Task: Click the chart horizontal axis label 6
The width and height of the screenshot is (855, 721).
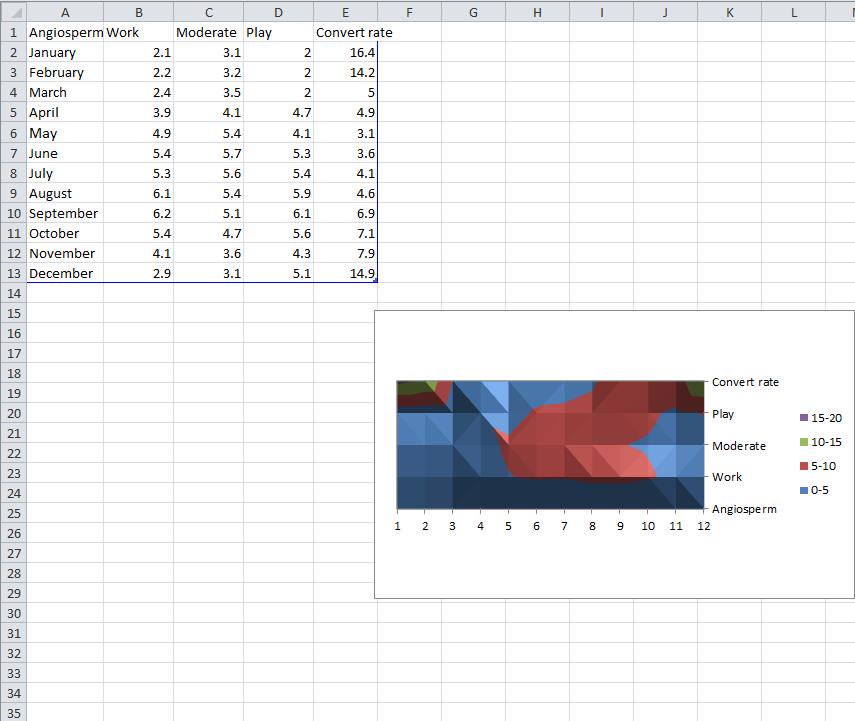Action: coord(537,526)
